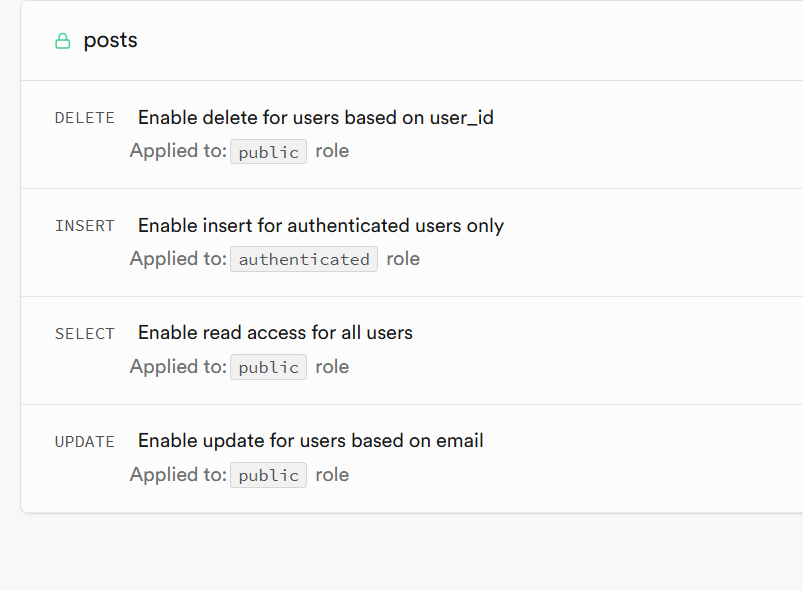Viewport: 803px width, 591px height.
Task: Click the public role badge under SELECT policy
Action: 268,368
